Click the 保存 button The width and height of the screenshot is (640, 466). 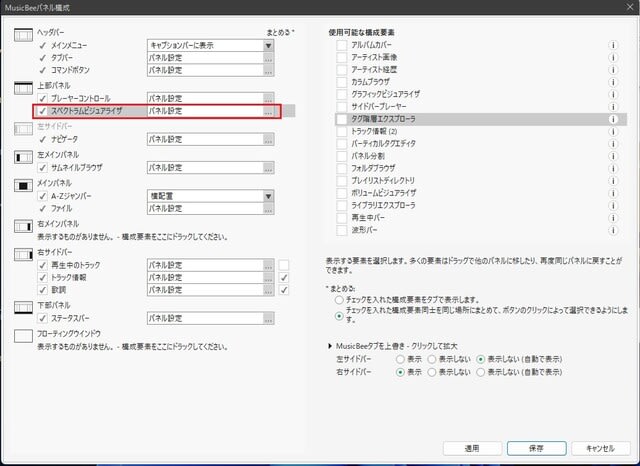point(536,448)
